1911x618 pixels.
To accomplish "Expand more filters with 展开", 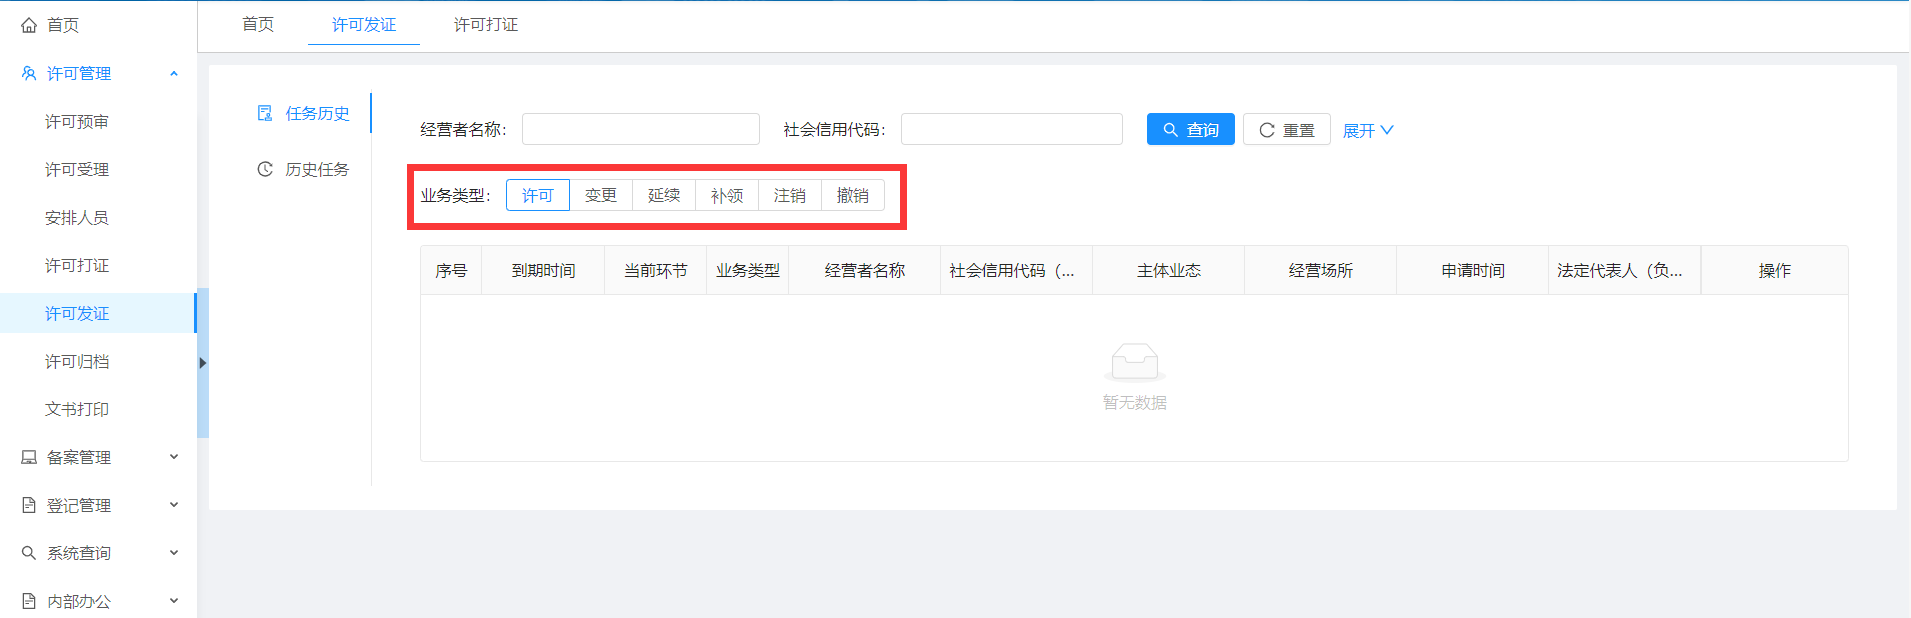I will point(1367,130).
